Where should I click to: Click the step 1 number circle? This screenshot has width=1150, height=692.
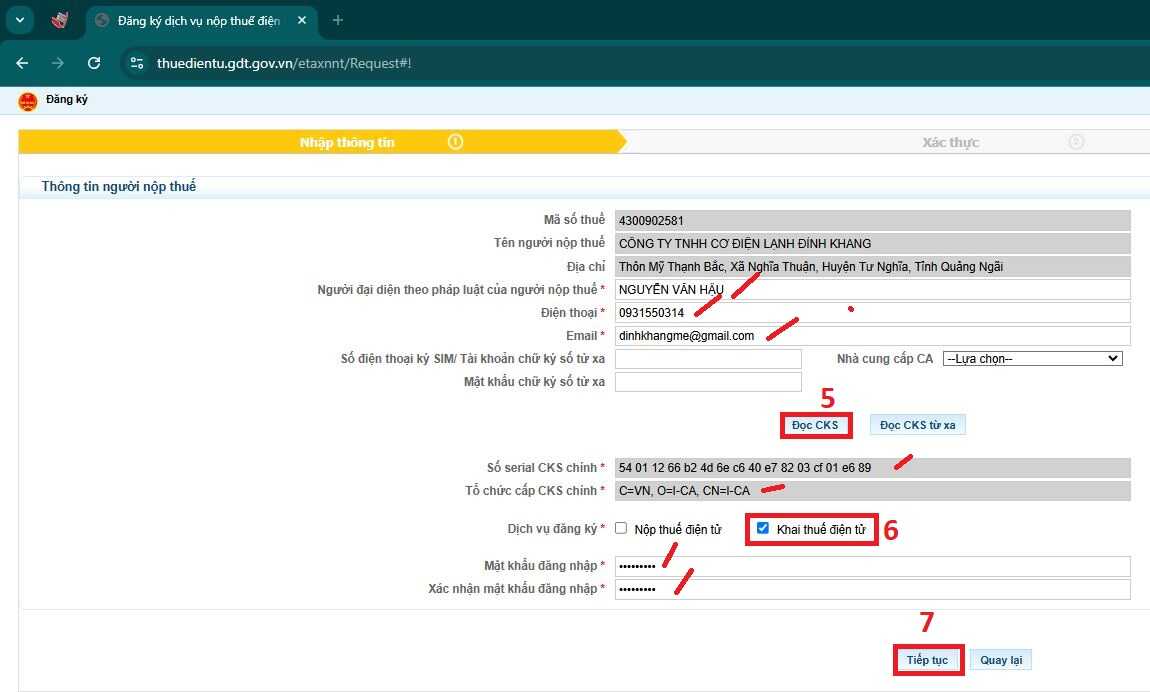(455, 141)
